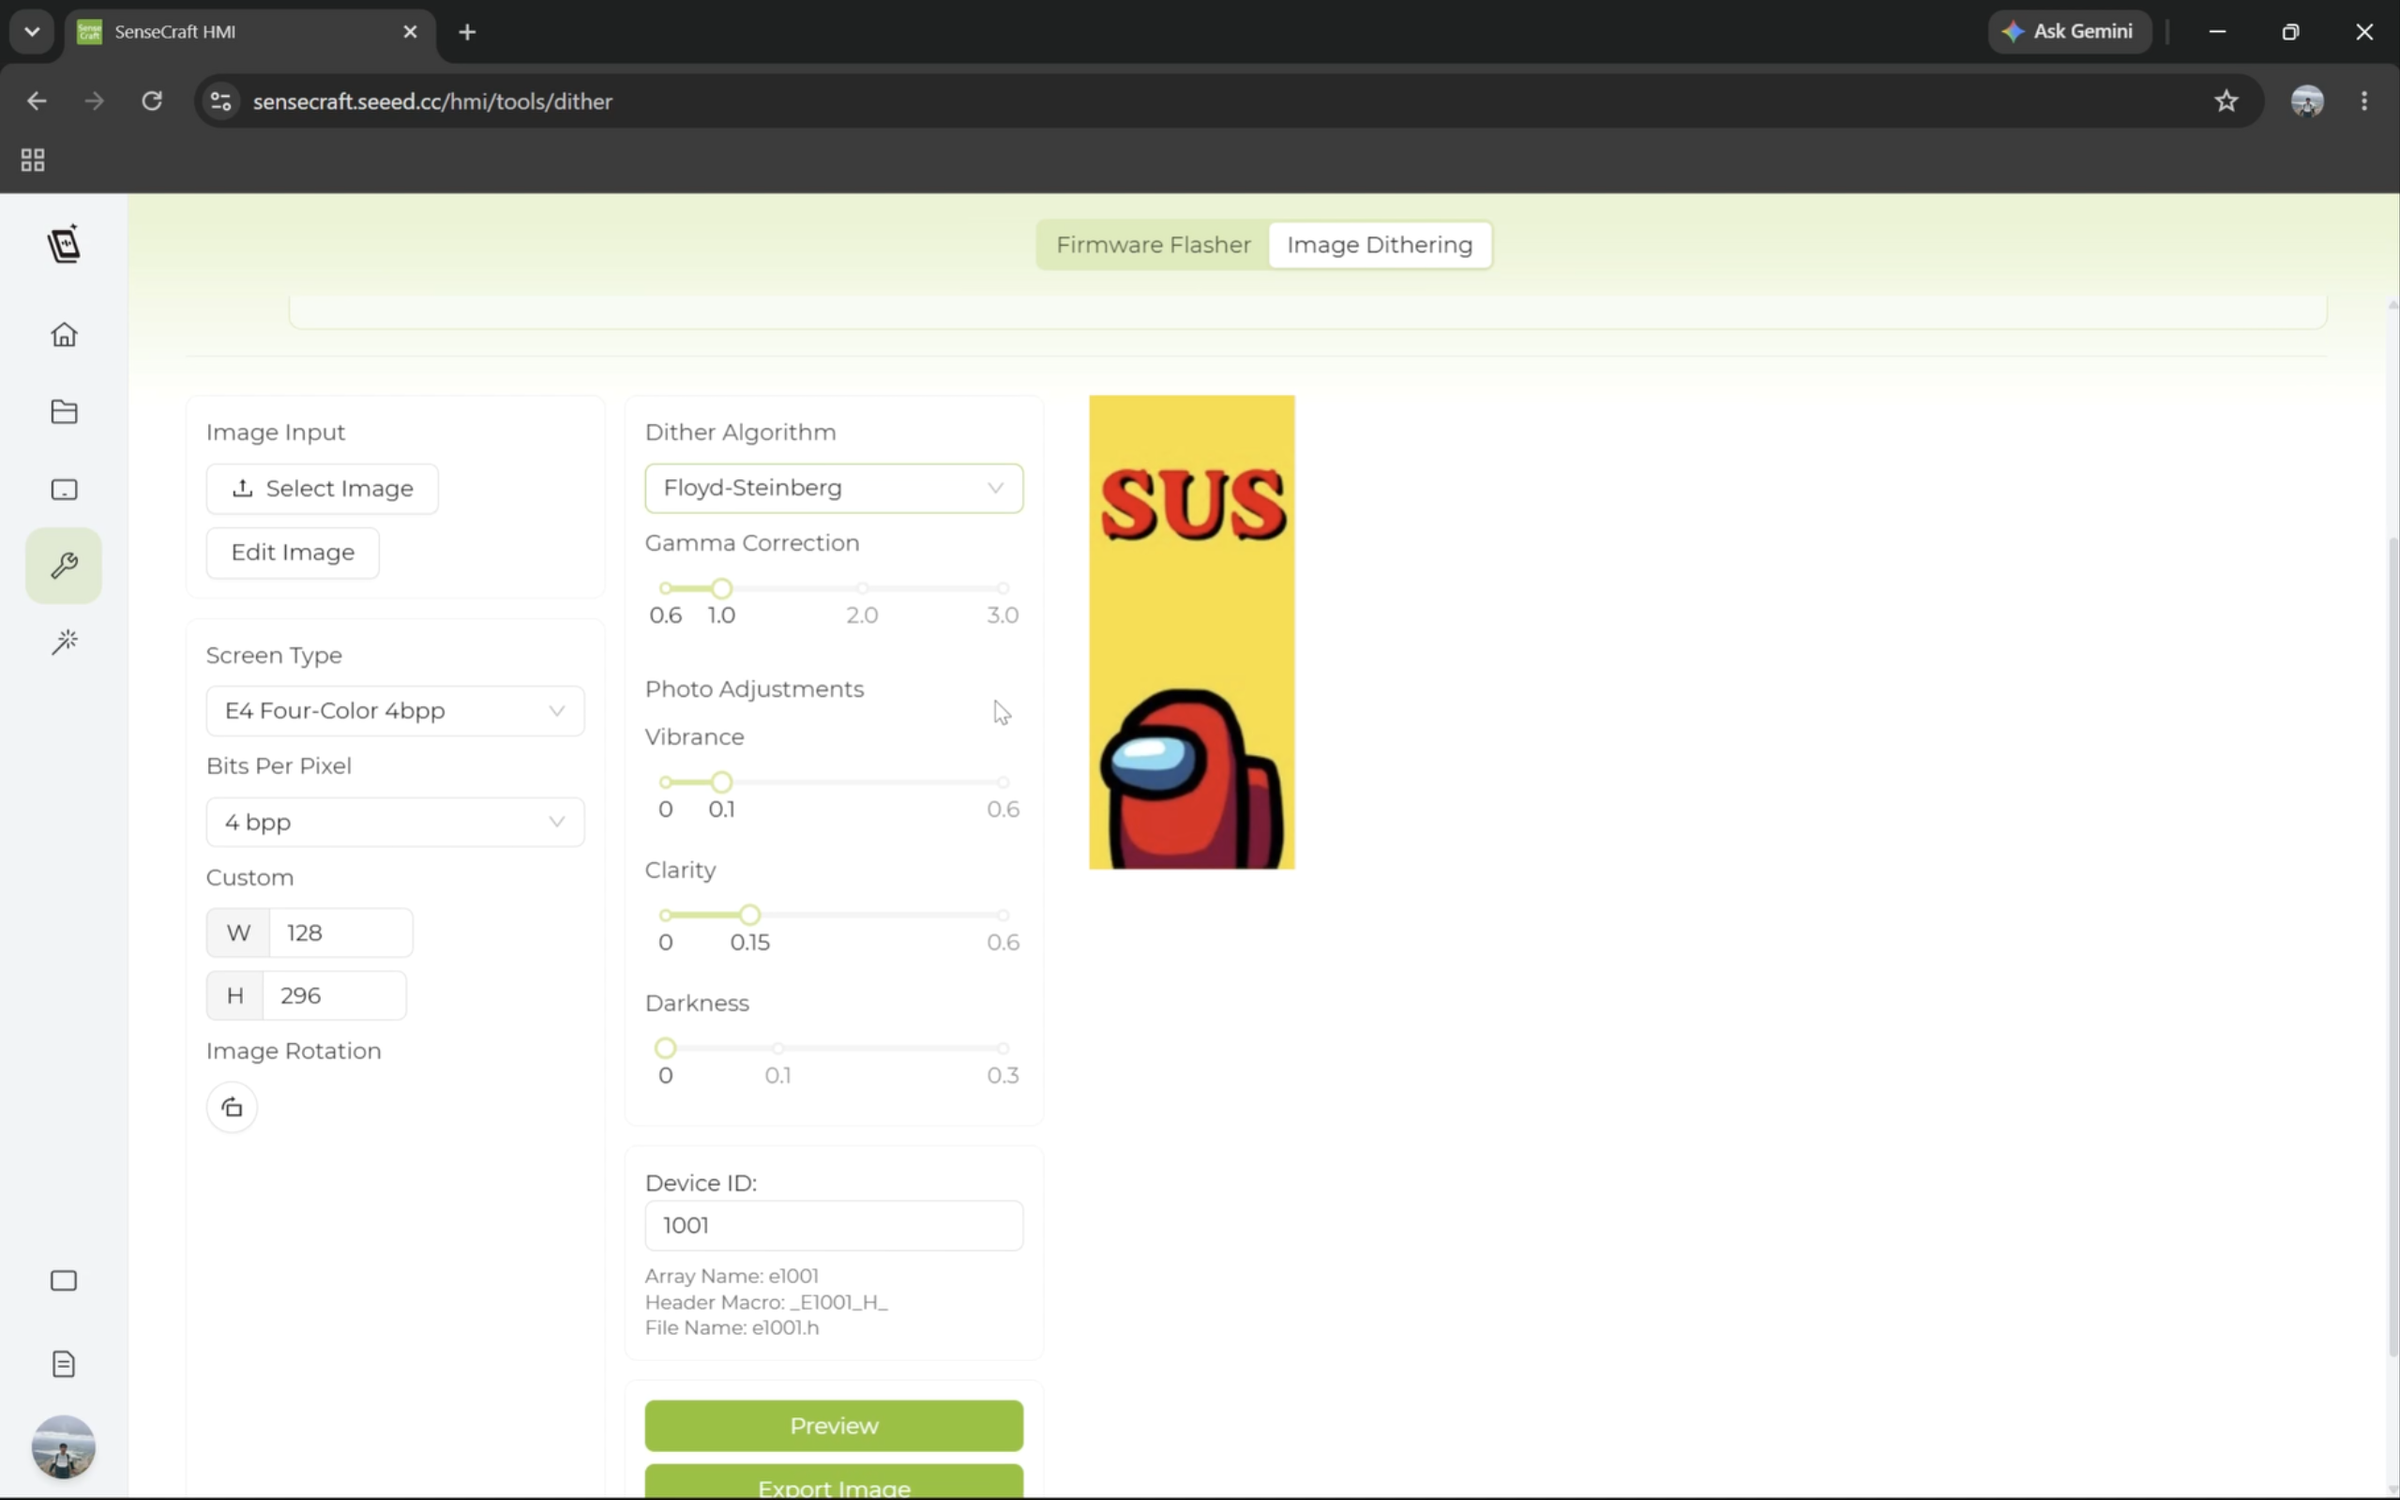Bookmark this page with star icon
The image size is (2400, 1500).
pyautogui.click(x=2226, y=101)
